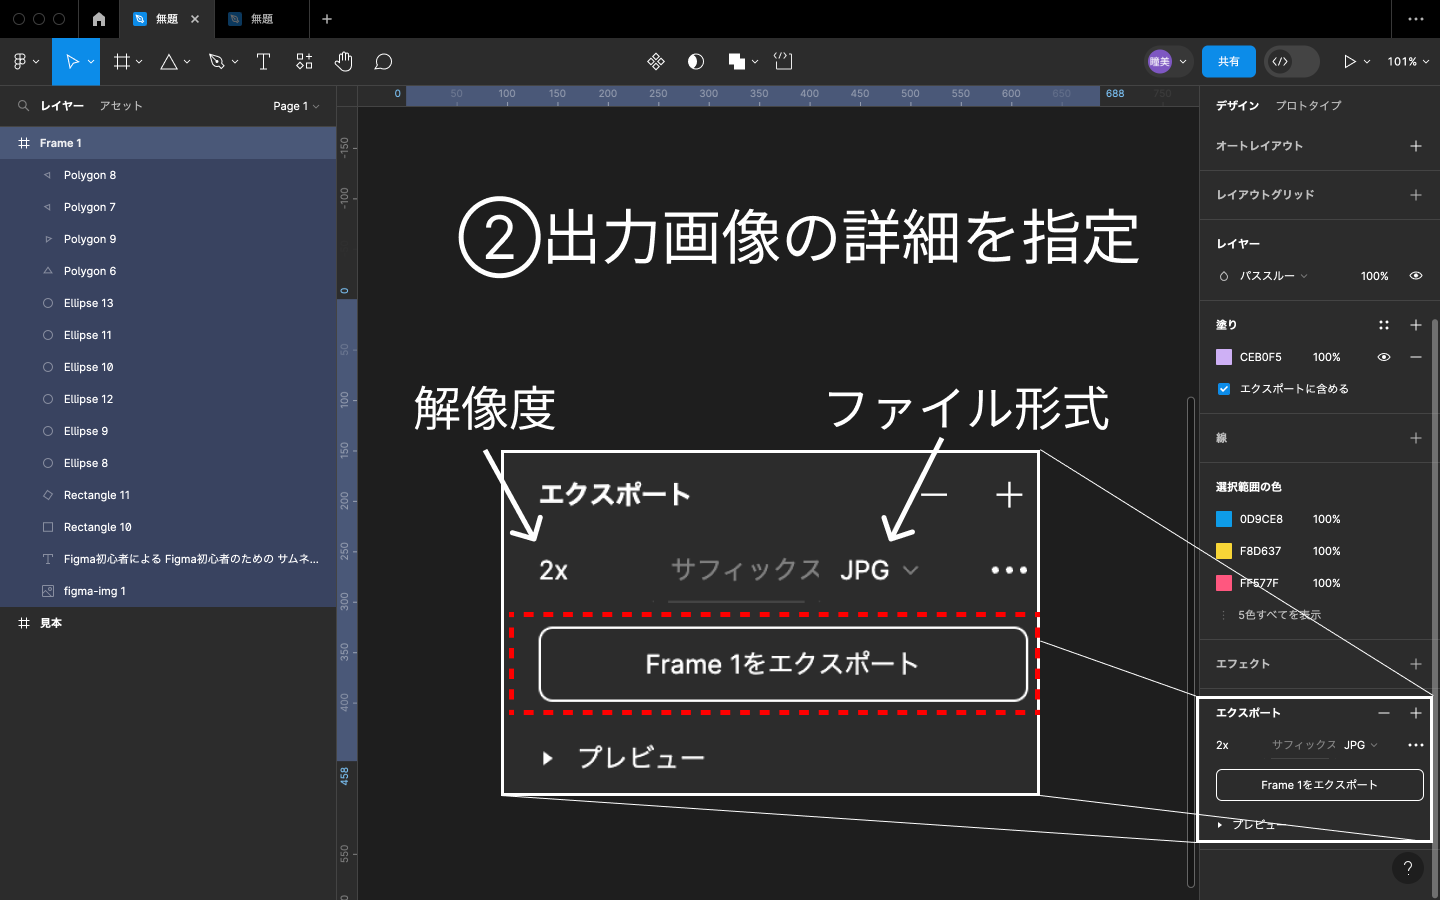Uncheck the エクスポートに含める checkbox
This screenshot has height=900, width=1440.
pos(1224,389)
